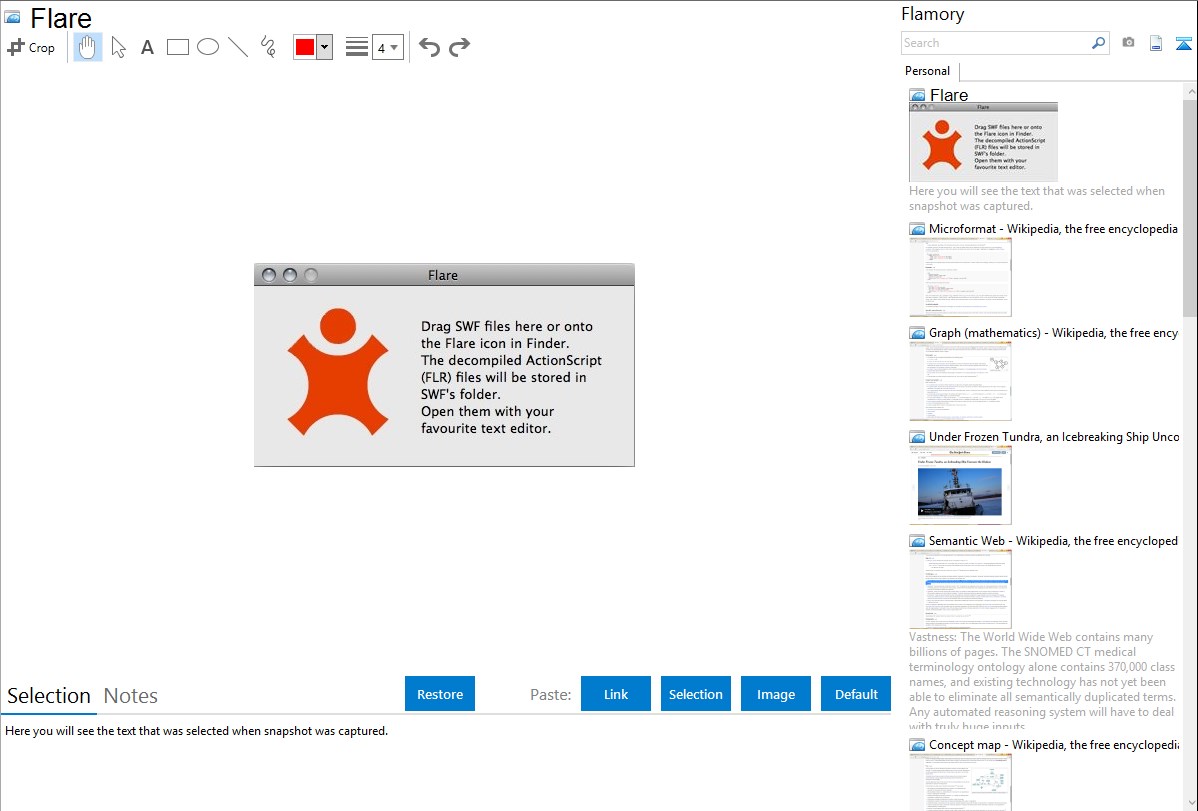
Task: Undo the last edit
Action: [429, 47]
